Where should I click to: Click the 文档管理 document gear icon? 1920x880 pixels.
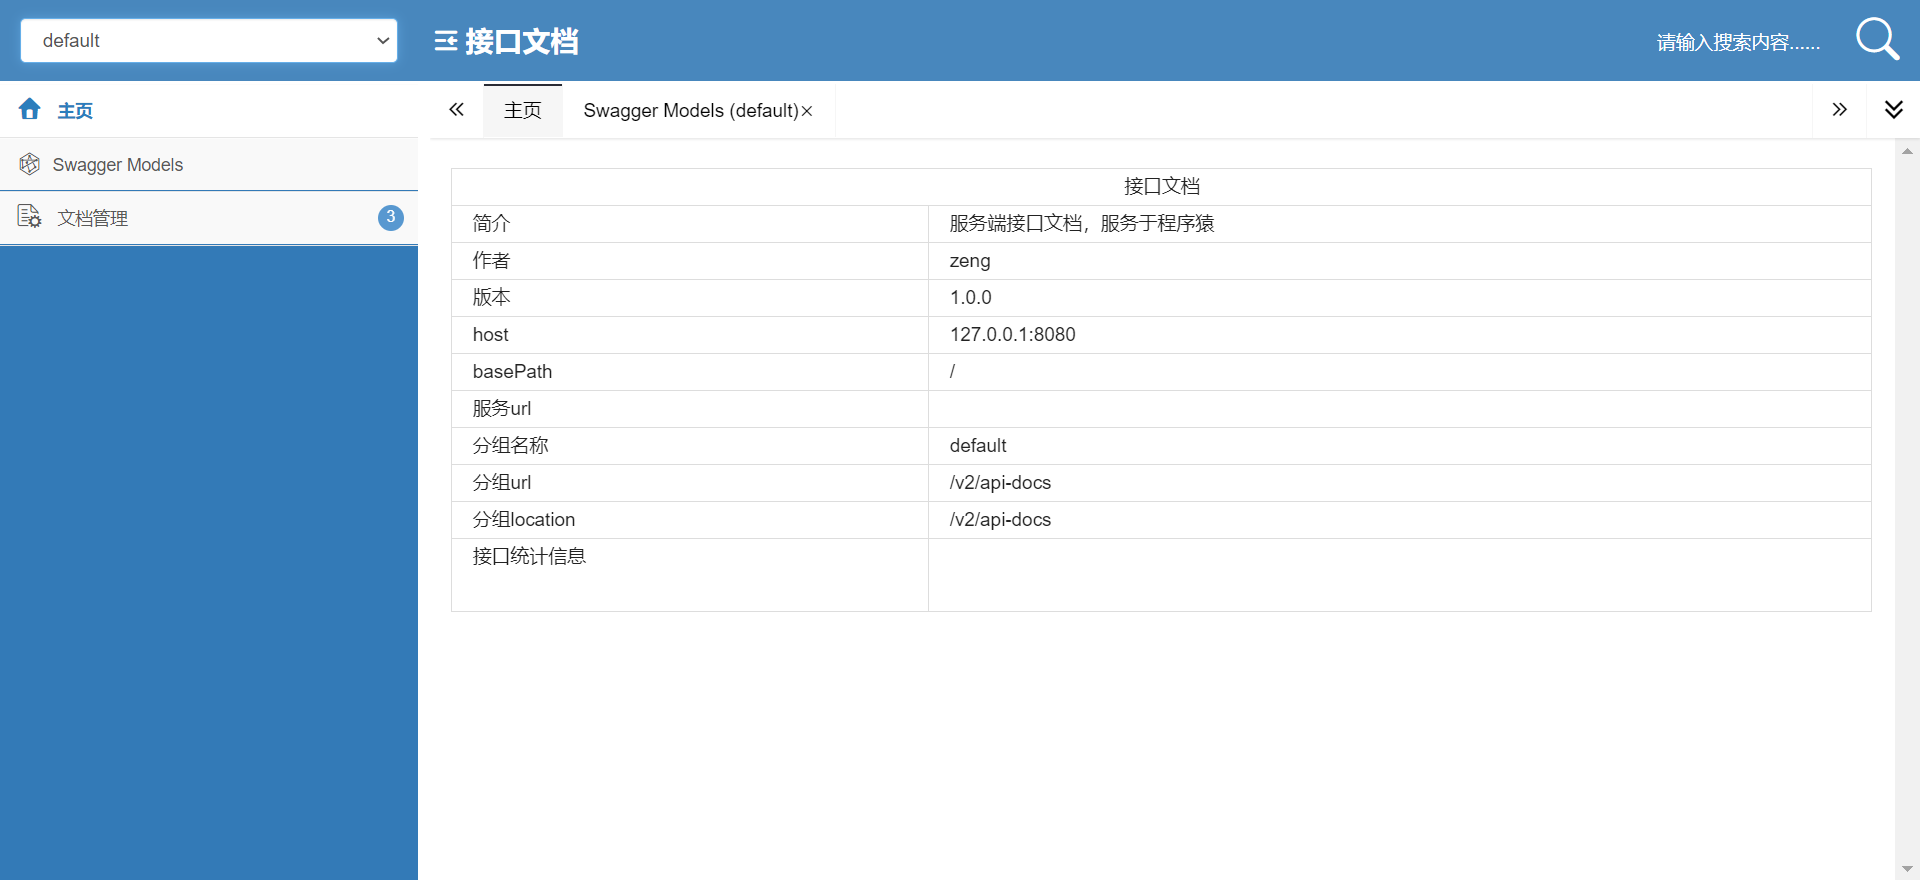pos(30,217)
